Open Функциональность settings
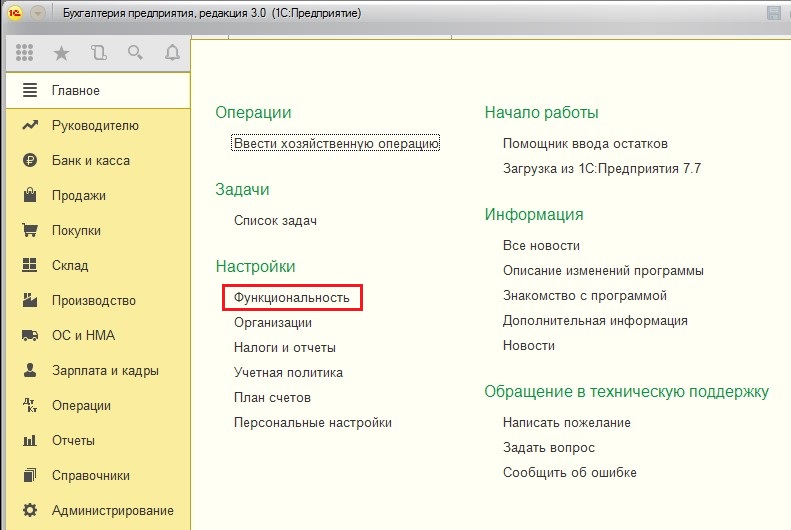The image size is (791, 530). coord(292,298)
